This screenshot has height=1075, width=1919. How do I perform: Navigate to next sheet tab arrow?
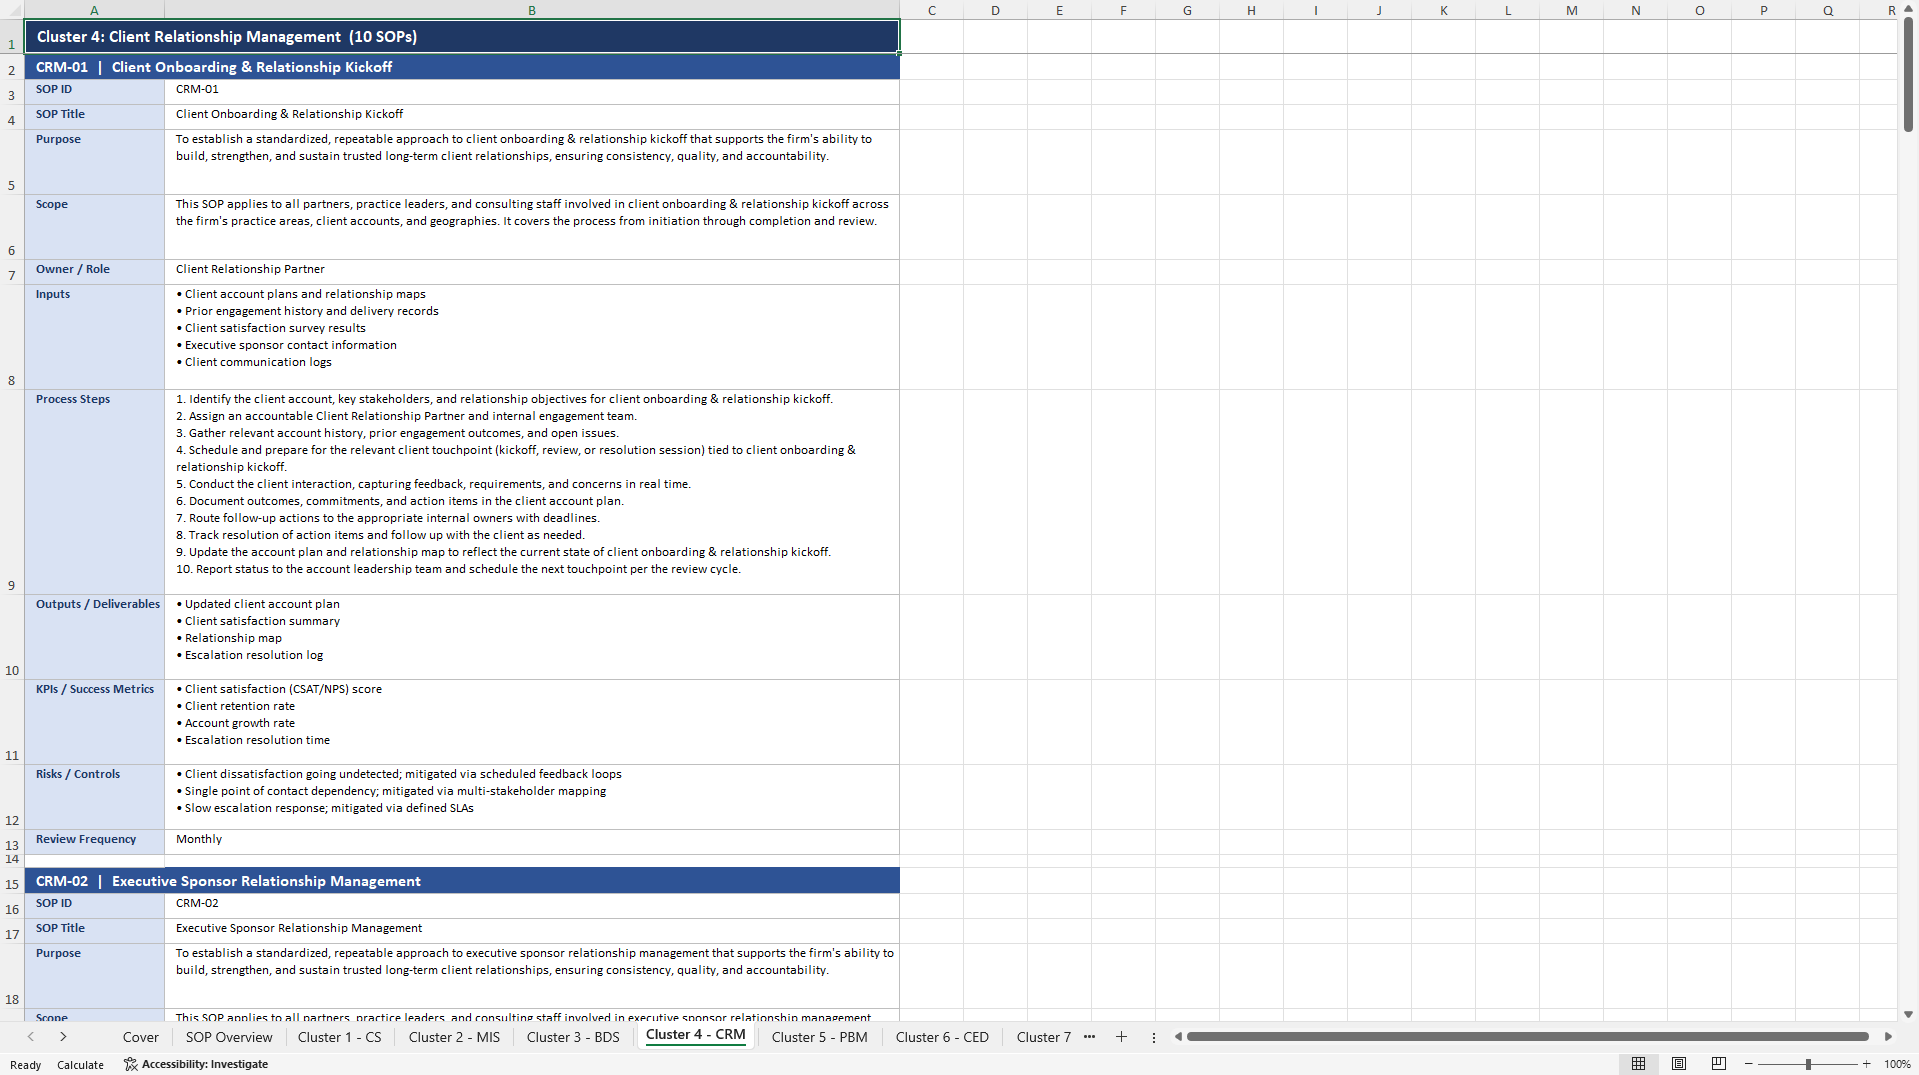[x=63, y=1037]
